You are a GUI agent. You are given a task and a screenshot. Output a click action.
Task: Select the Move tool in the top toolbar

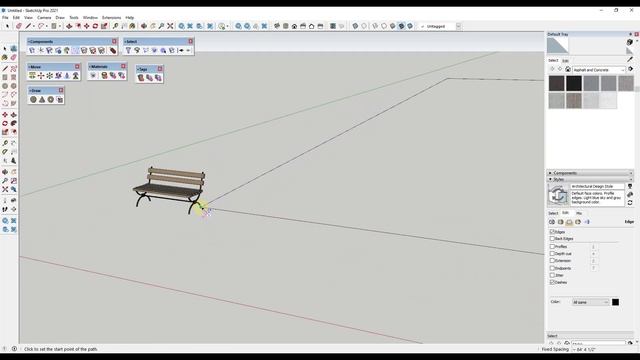click(x=87, y=26)
